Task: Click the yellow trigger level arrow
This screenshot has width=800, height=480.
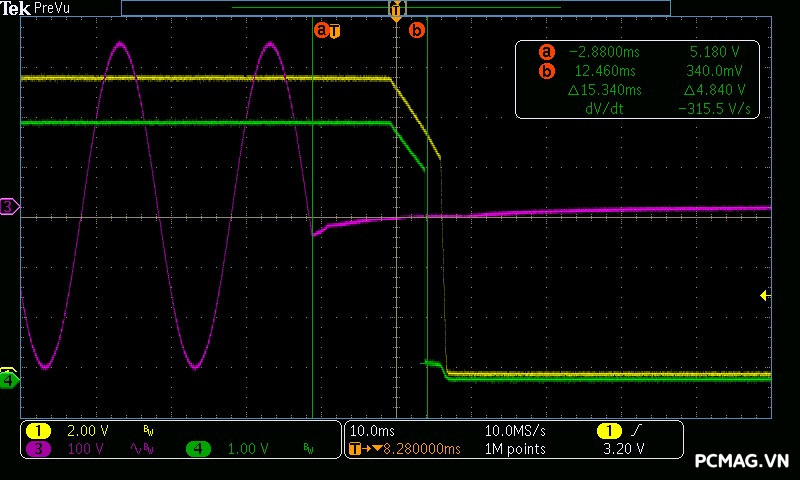Action: click(765, 295)
